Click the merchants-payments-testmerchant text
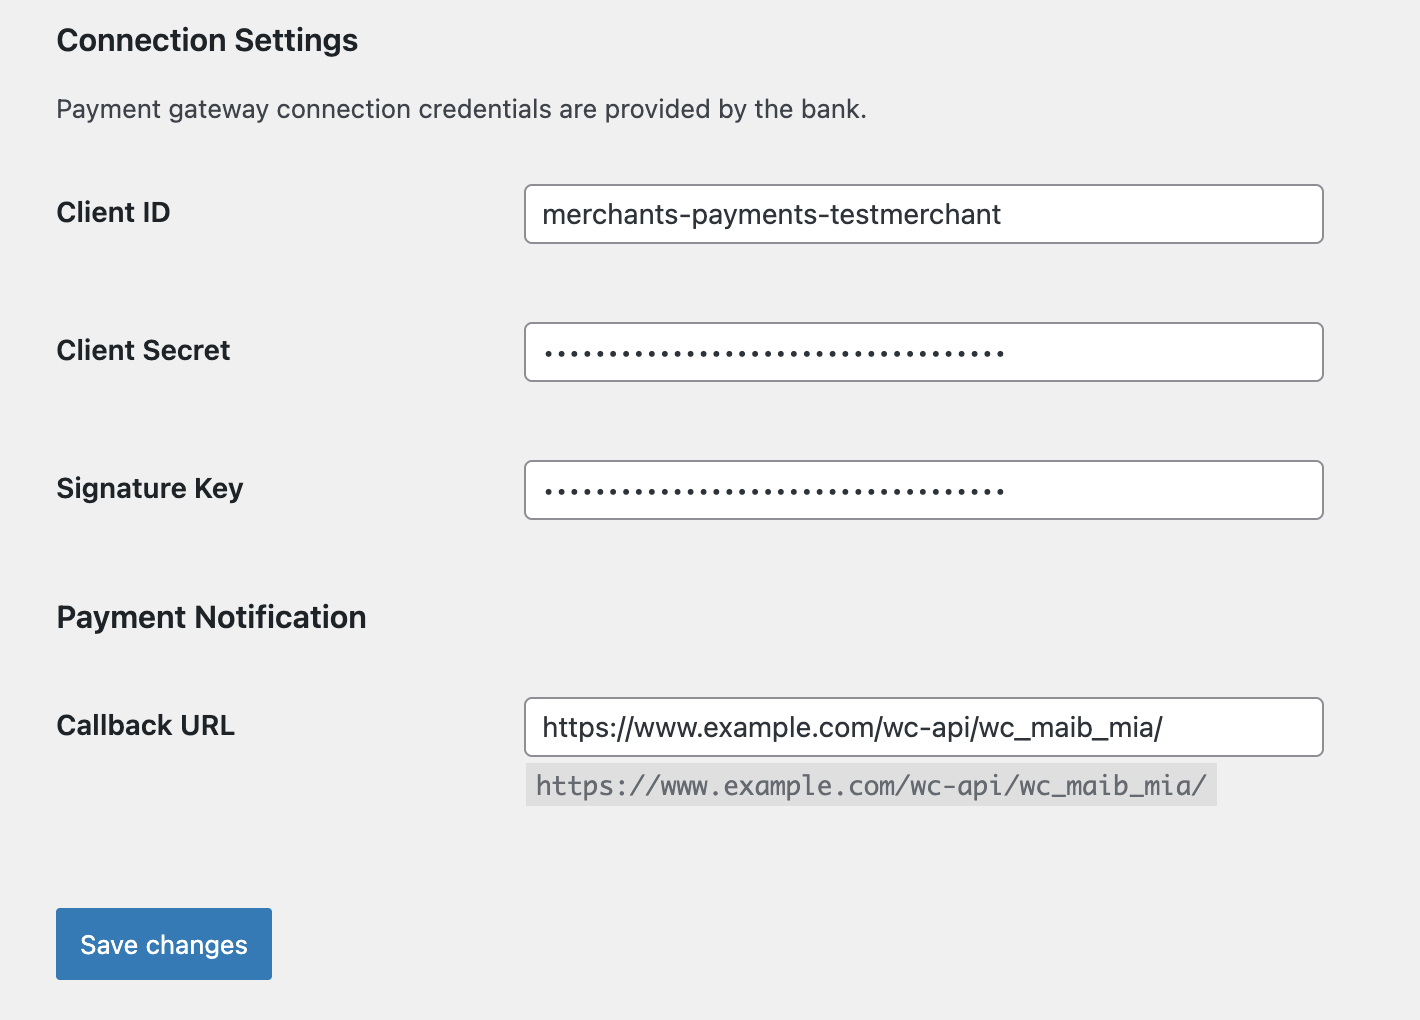1420x1020 pixels. [x=771, y=214]
